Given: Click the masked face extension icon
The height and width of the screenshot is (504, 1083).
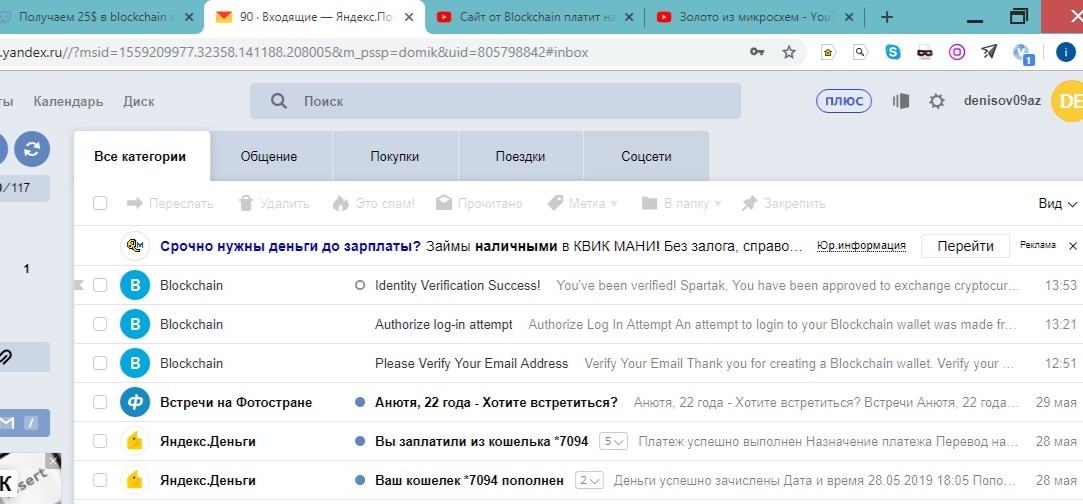Looking at the screenshot, I should pos(925,52).
